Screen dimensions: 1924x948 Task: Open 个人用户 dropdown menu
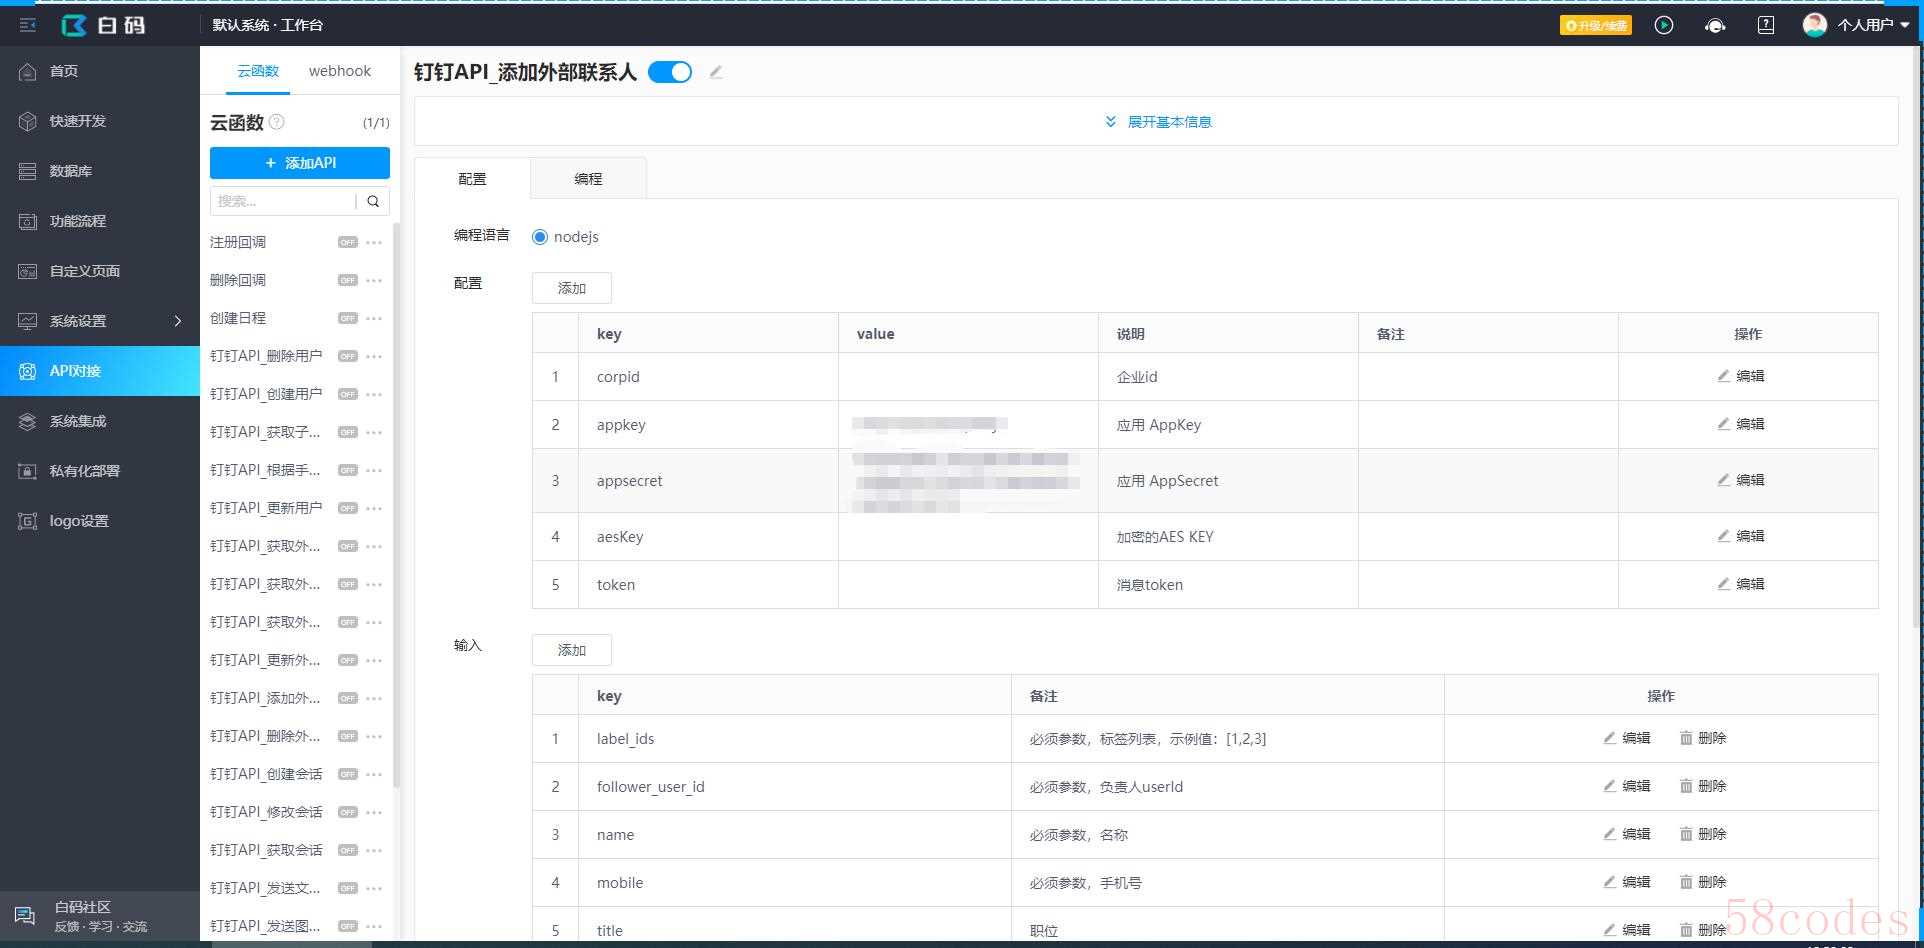coord(1873,25)
